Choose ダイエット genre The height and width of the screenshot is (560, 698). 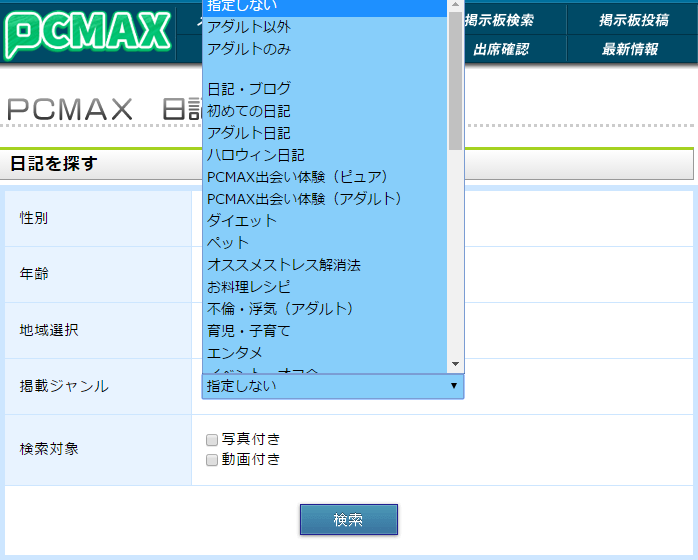[x=325, y=221]
